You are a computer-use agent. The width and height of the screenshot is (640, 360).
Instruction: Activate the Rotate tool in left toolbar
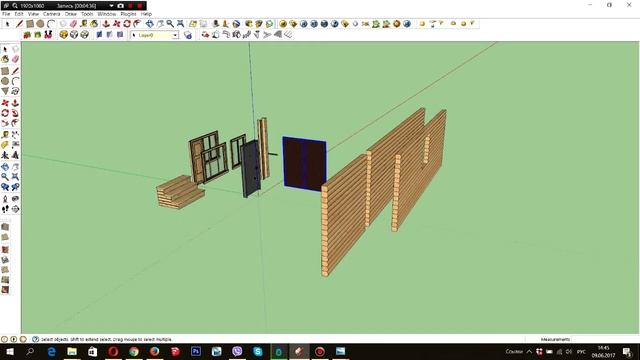pyautogui.click(x=5, y=113)
